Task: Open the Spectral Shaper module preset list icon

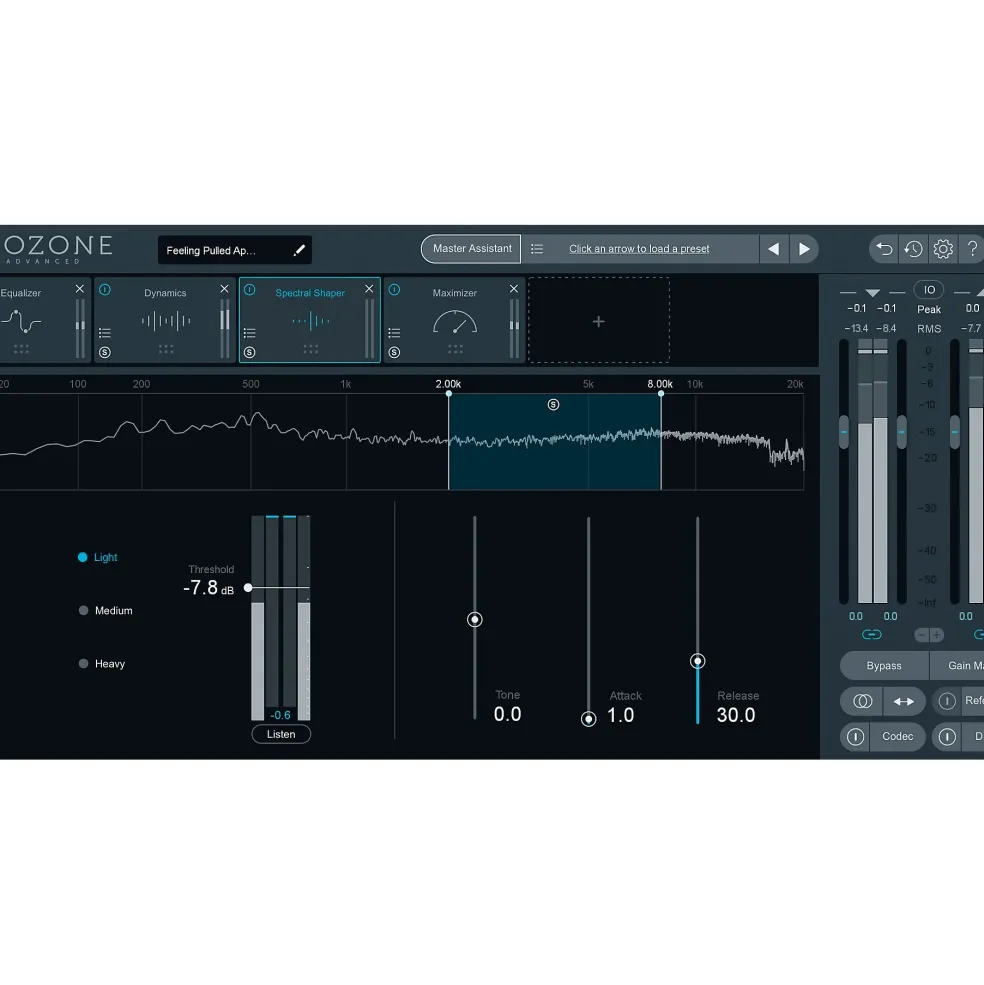Action: [249, 332]
